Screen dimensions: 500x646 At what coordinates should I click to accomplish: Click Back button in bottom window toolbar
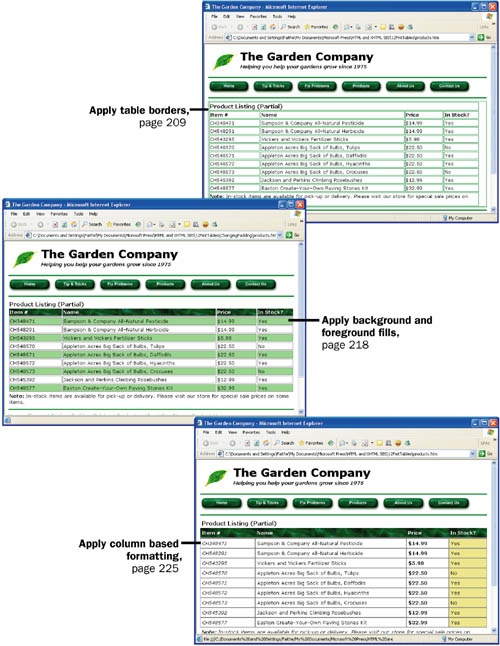tap(211, 443)
